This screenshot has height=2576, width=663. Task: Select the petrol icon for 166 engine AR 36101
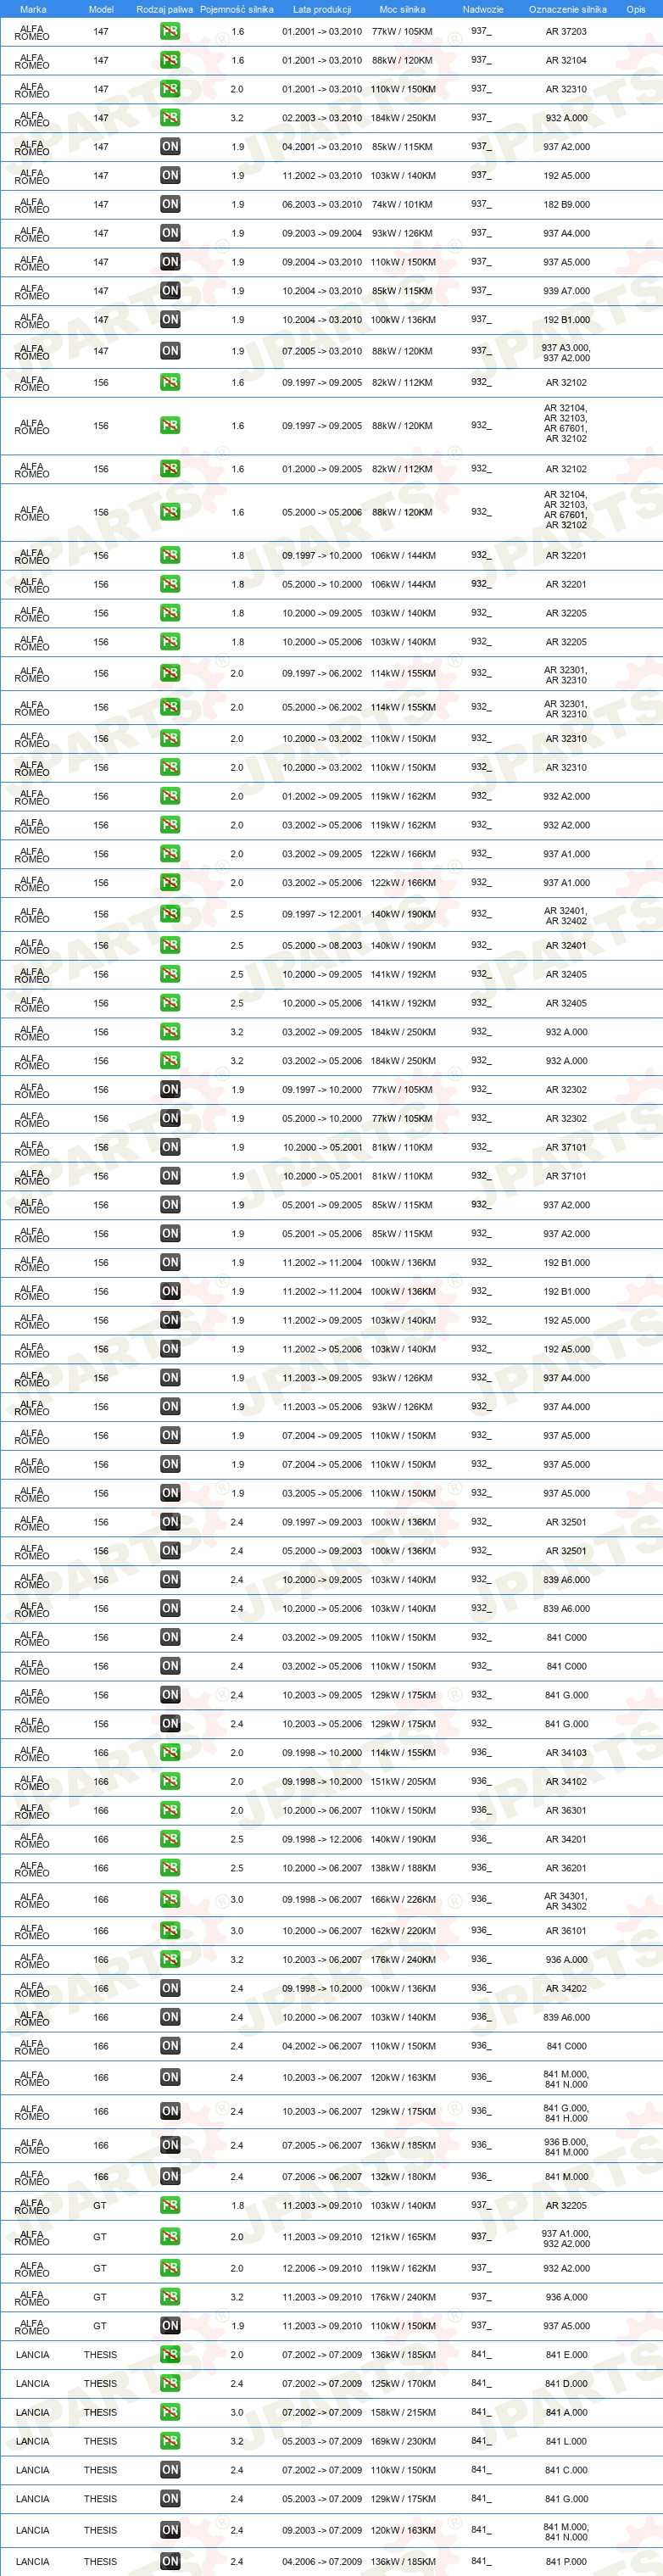coord(170,1932)
